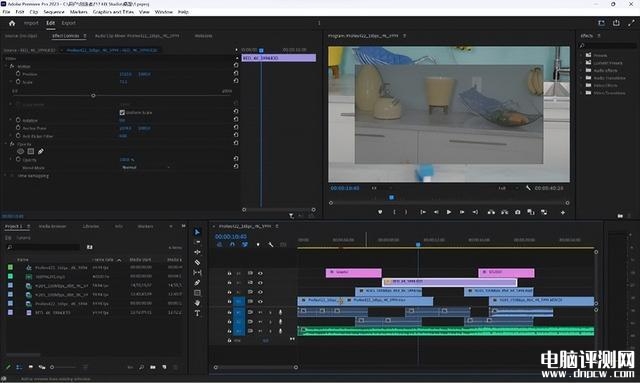Select the Hand tool
The image size is (640, 383).
click(x=197, y=303)
